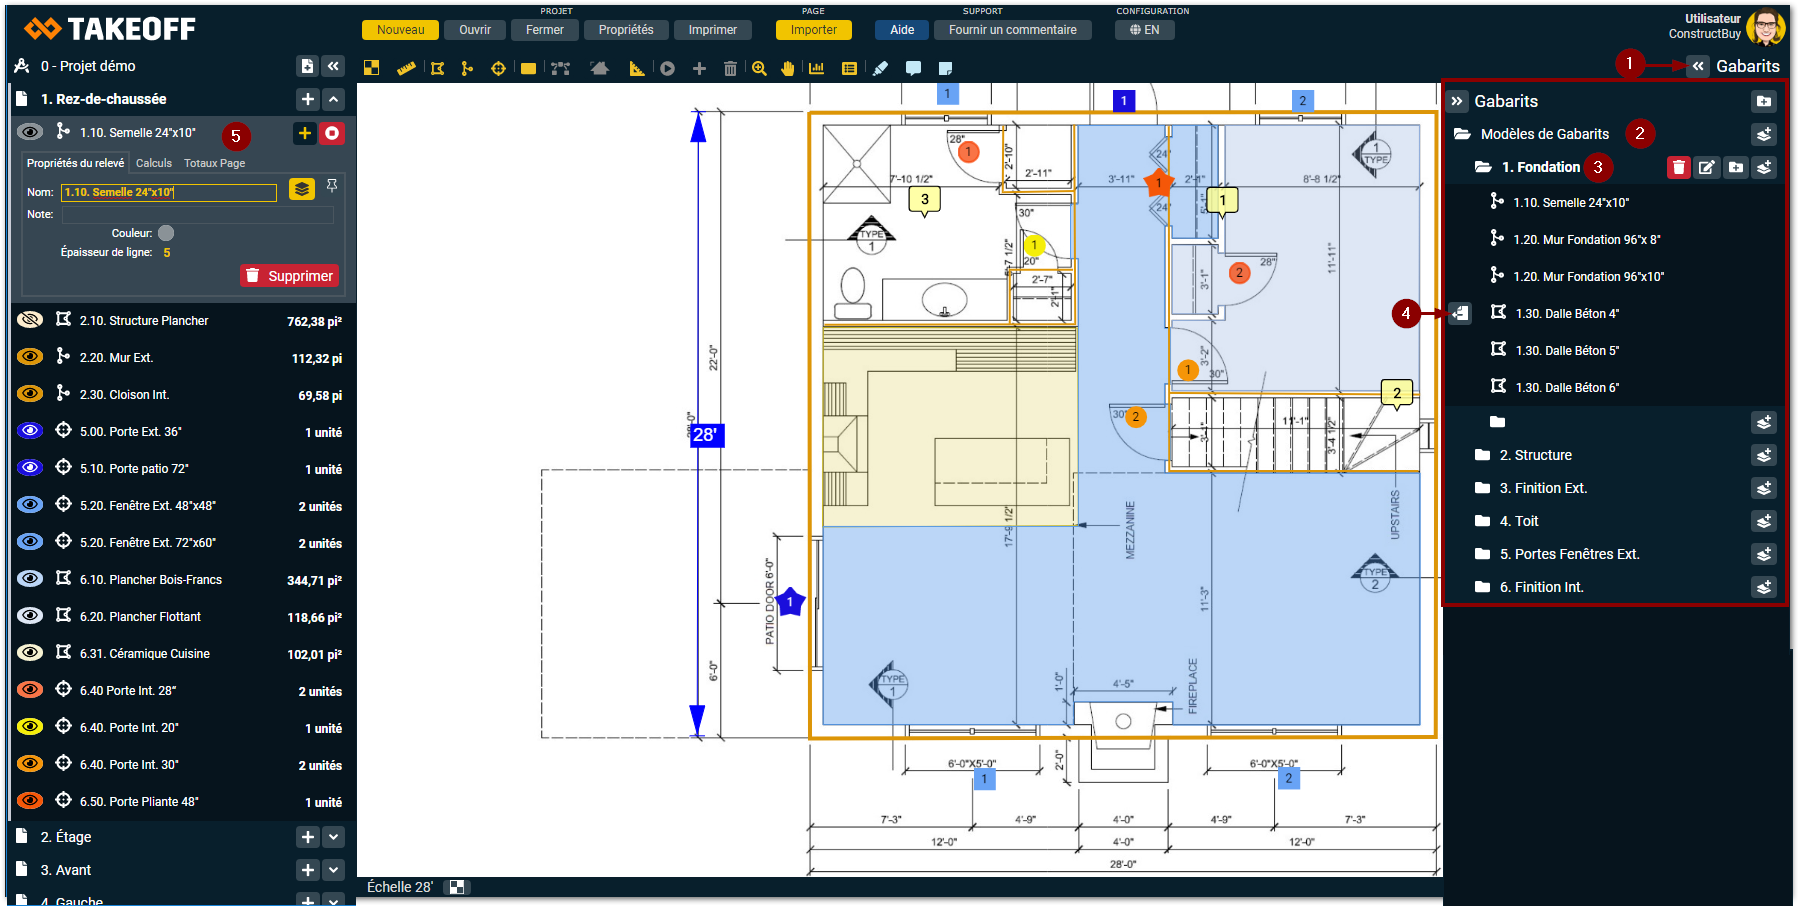Hide the 5.00. Porte Ext. 36" takeoff
This screenshot has width=1799, height=906.
[30, 431]
